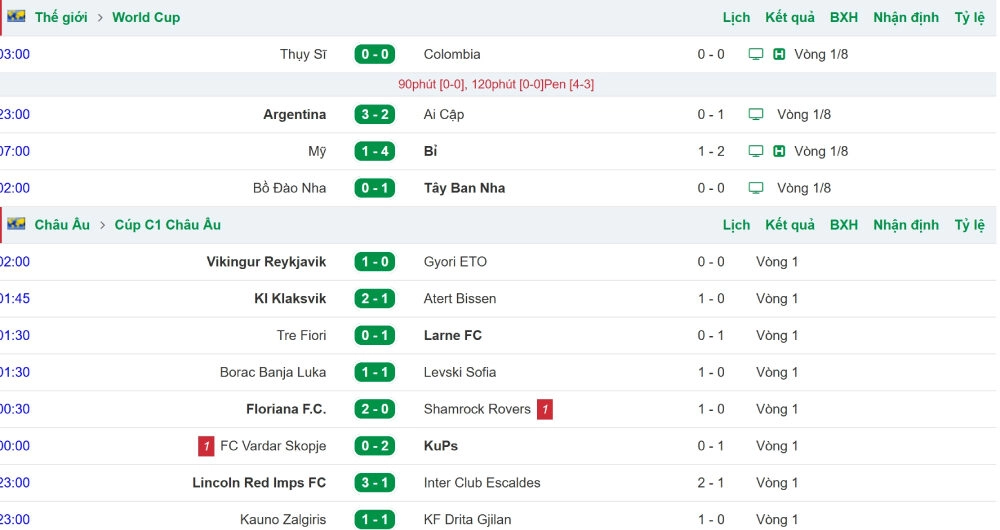This screenshot has height=530, width=1000.
Task: Click the green H icon on Mỹ vs Bỉ row
Action: pos(779,151)
